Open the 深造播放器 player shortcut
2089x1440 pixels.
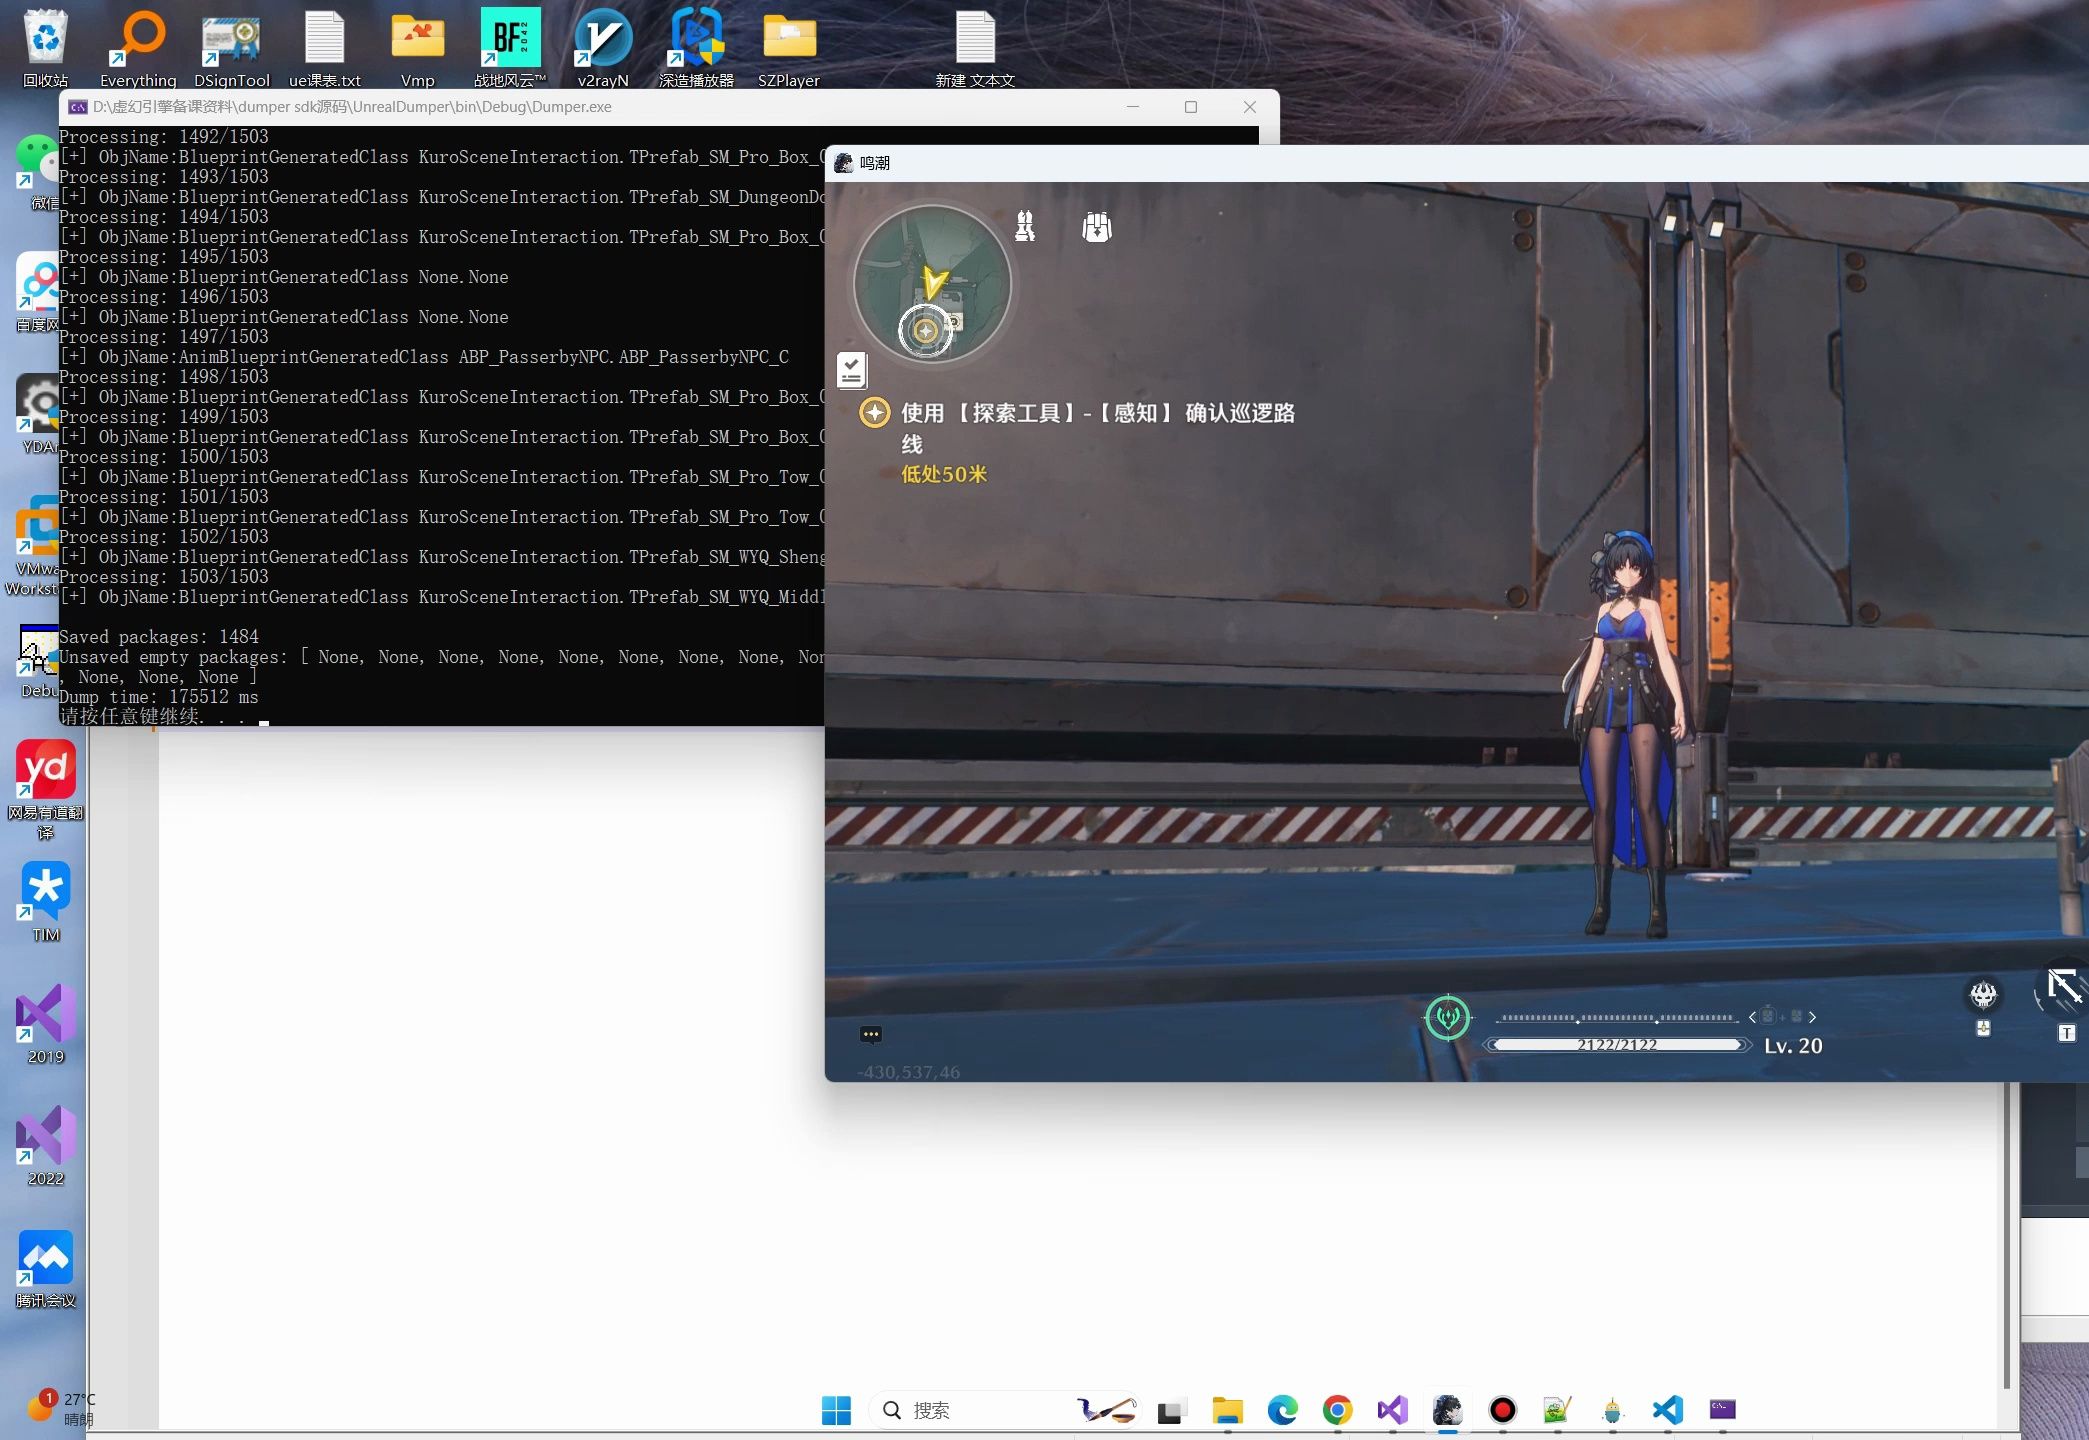click(x=696, y=48)
